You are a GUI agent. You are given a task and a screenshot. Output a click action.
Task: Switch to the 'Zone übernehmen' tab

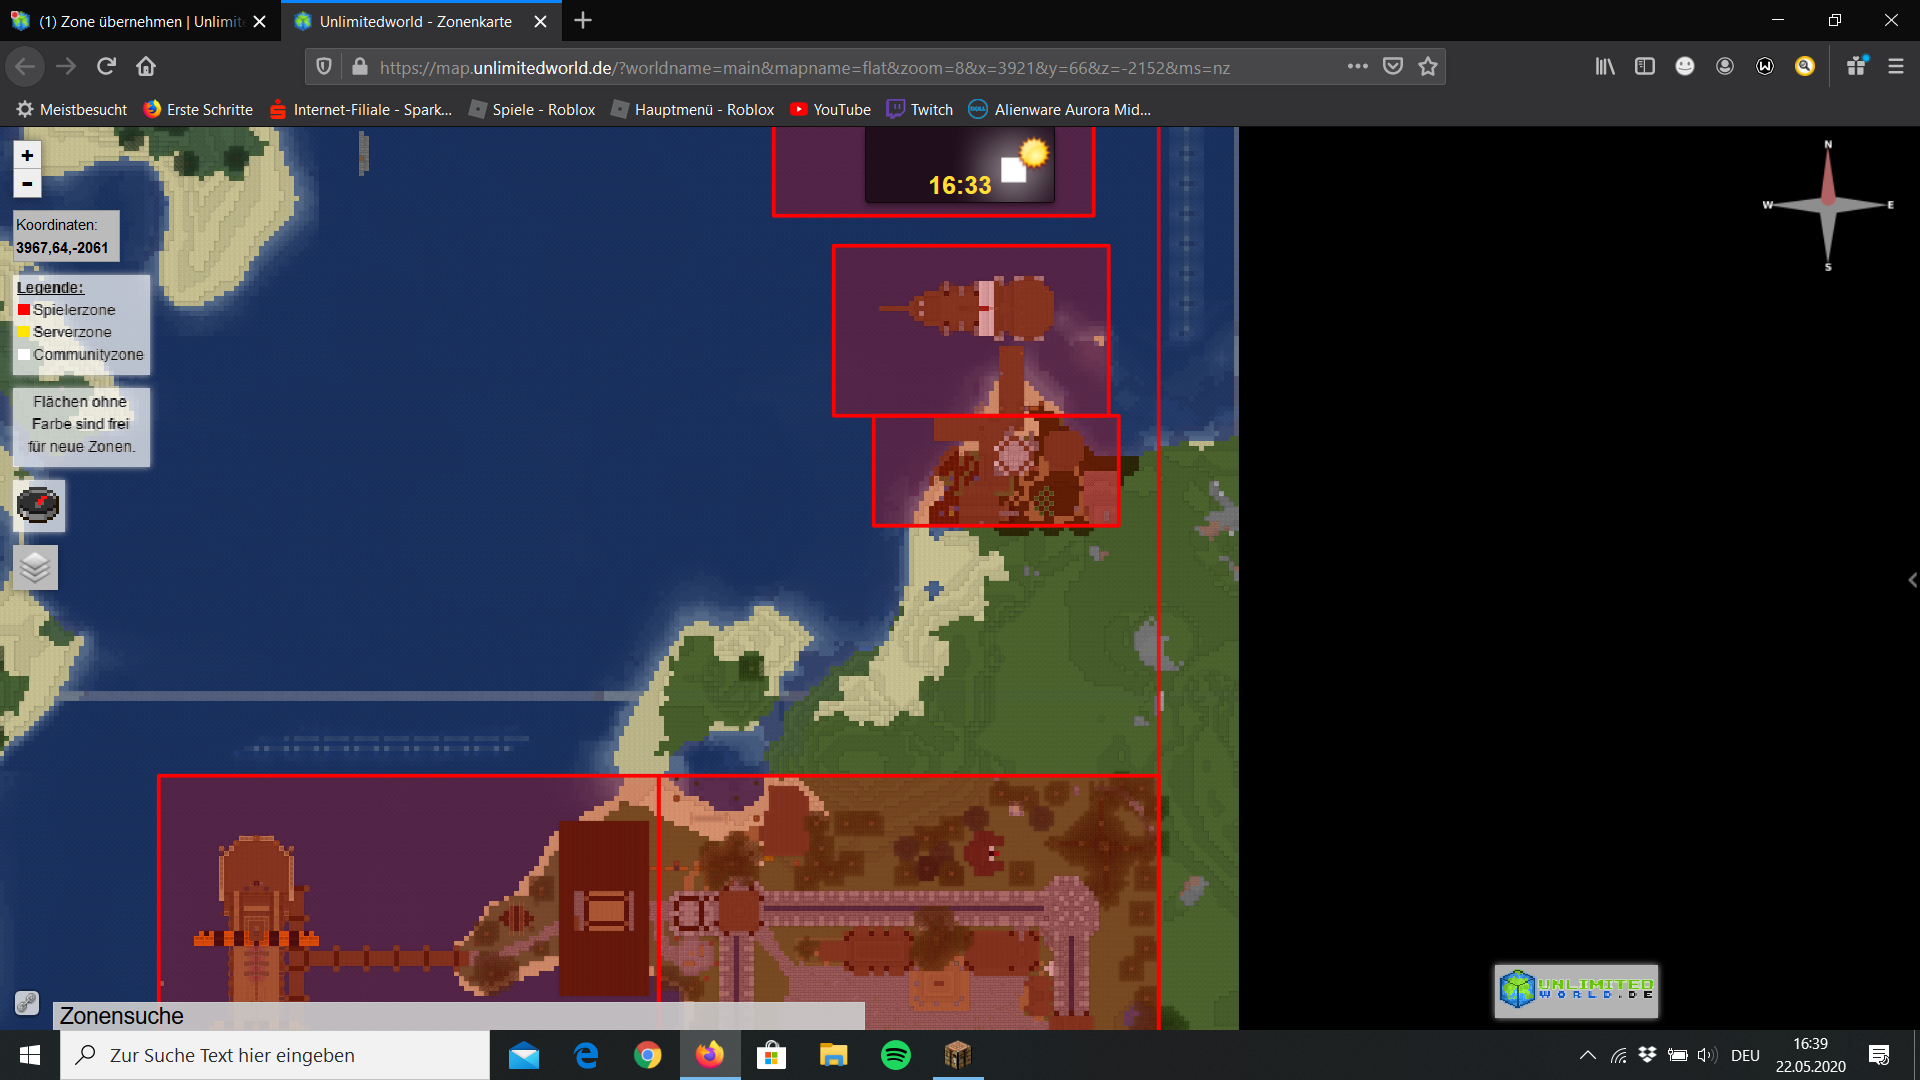[x=140, y=21]
